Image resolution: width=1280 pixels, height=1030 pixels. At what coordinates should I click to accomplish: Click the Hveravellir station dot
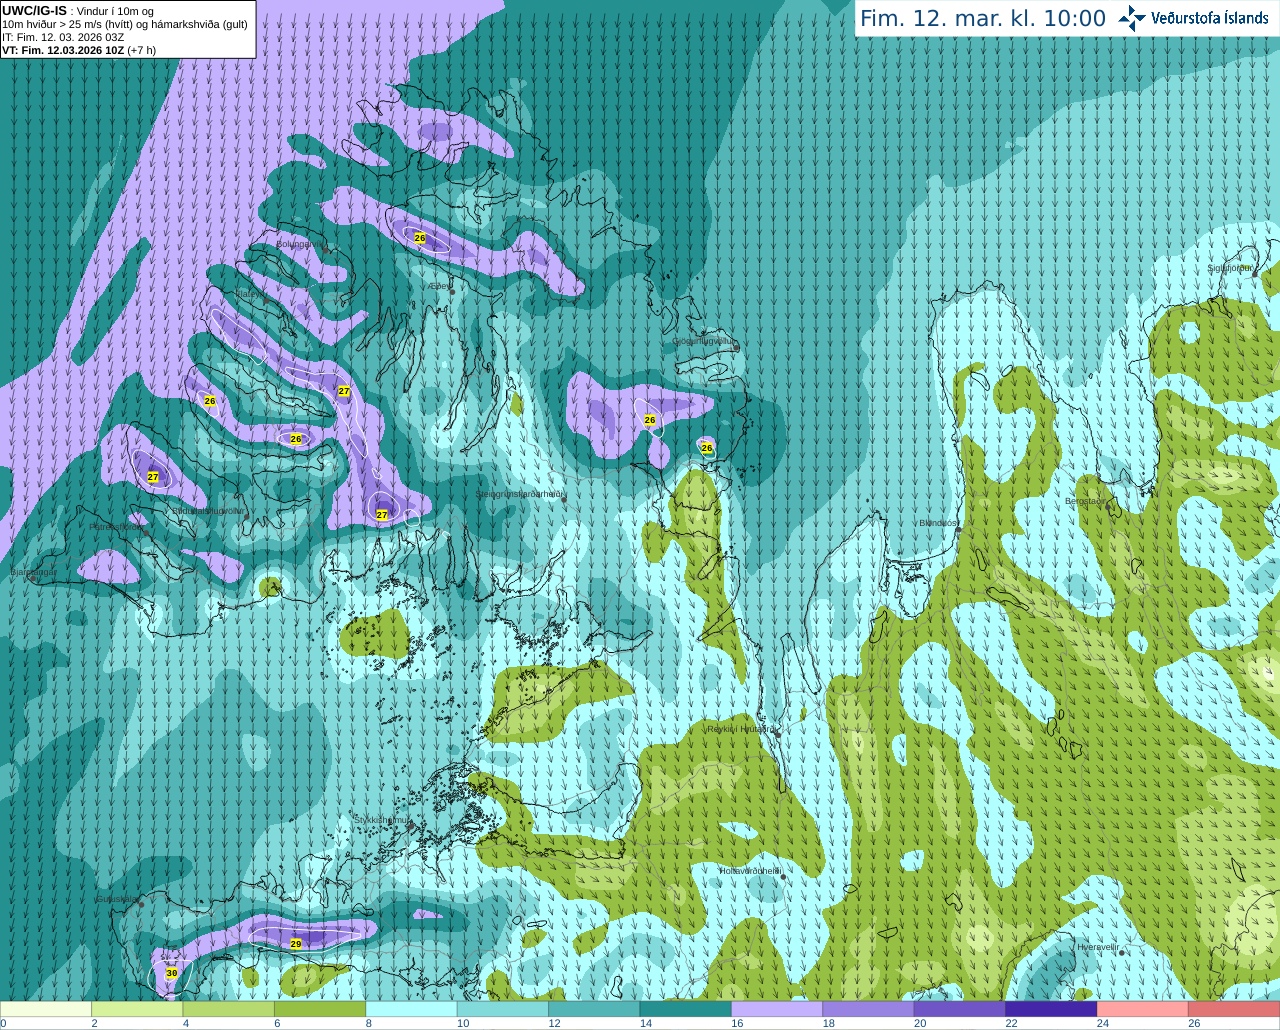[1120, 953]
